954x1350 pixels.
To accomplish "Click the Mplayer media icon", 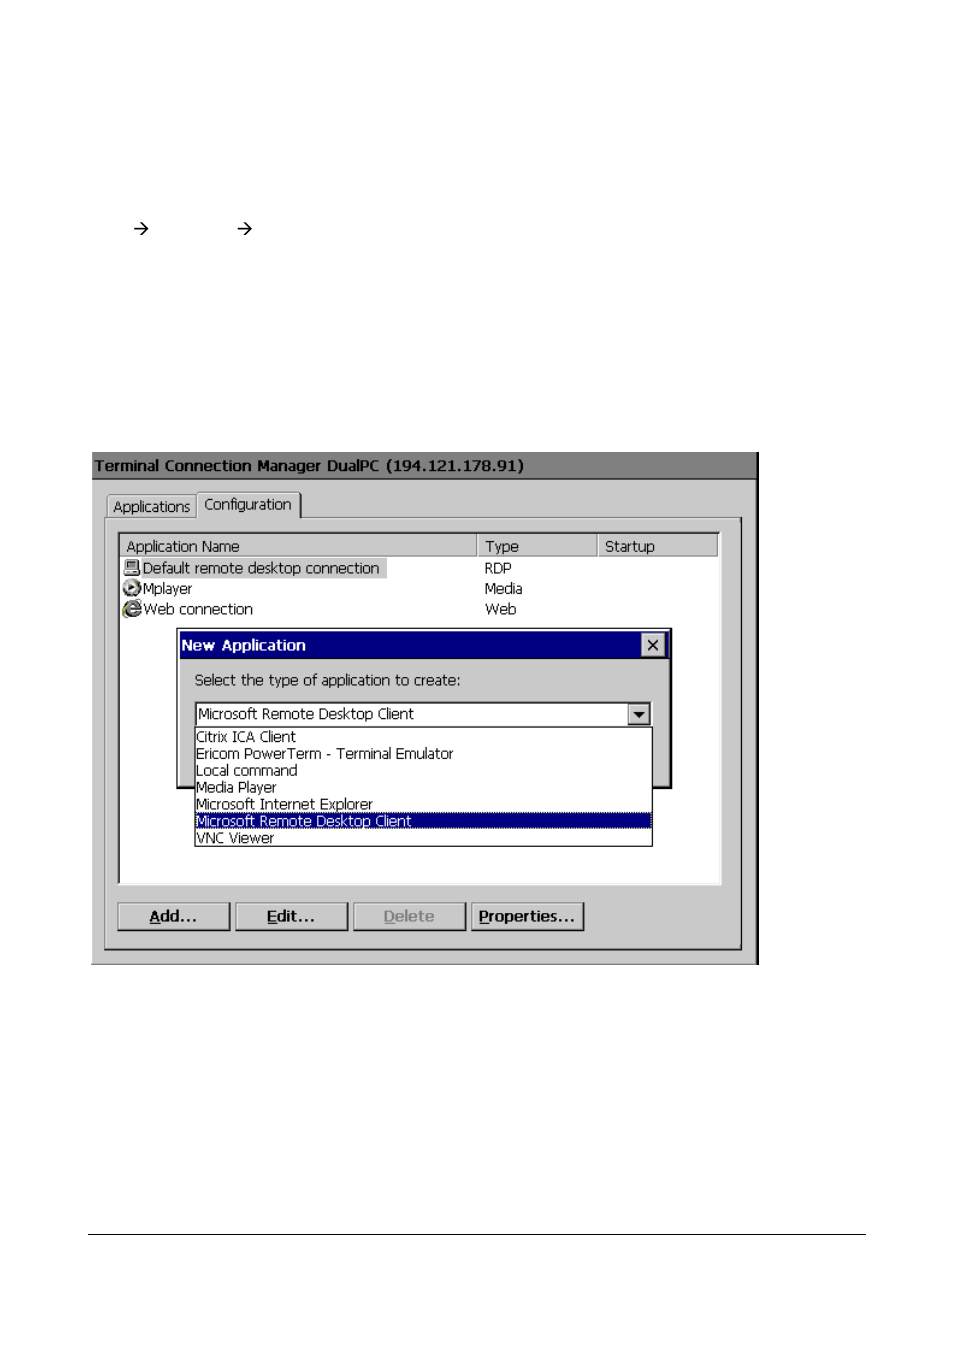I will pos(131,588).
